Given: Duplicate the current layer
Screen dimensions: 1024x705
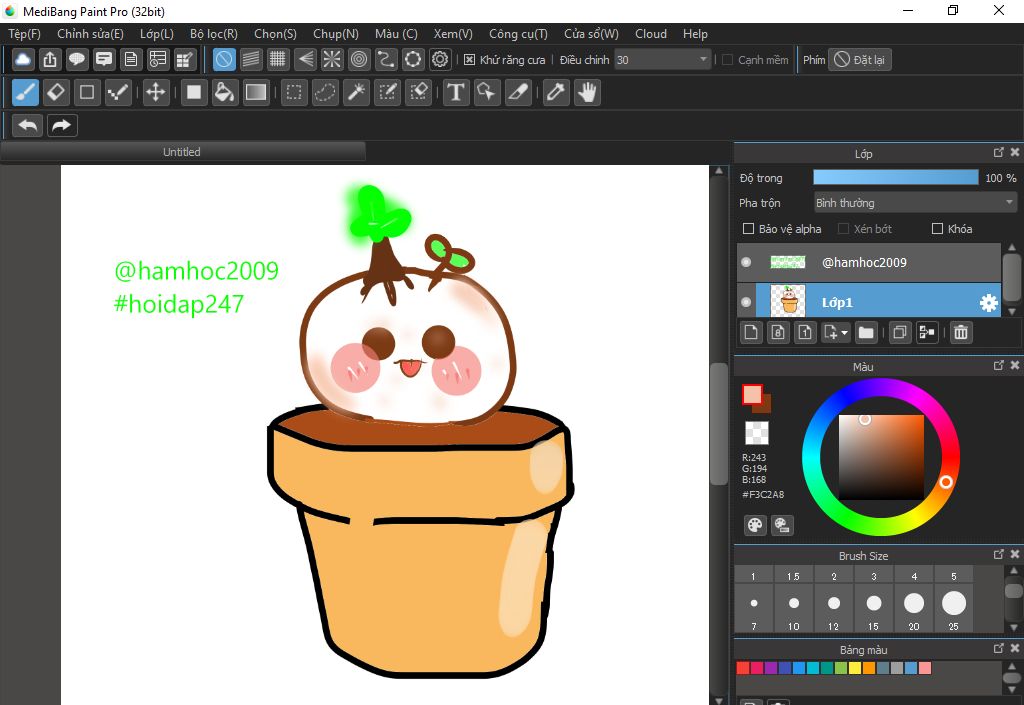Looking at the screenshot, I should 900,332.
